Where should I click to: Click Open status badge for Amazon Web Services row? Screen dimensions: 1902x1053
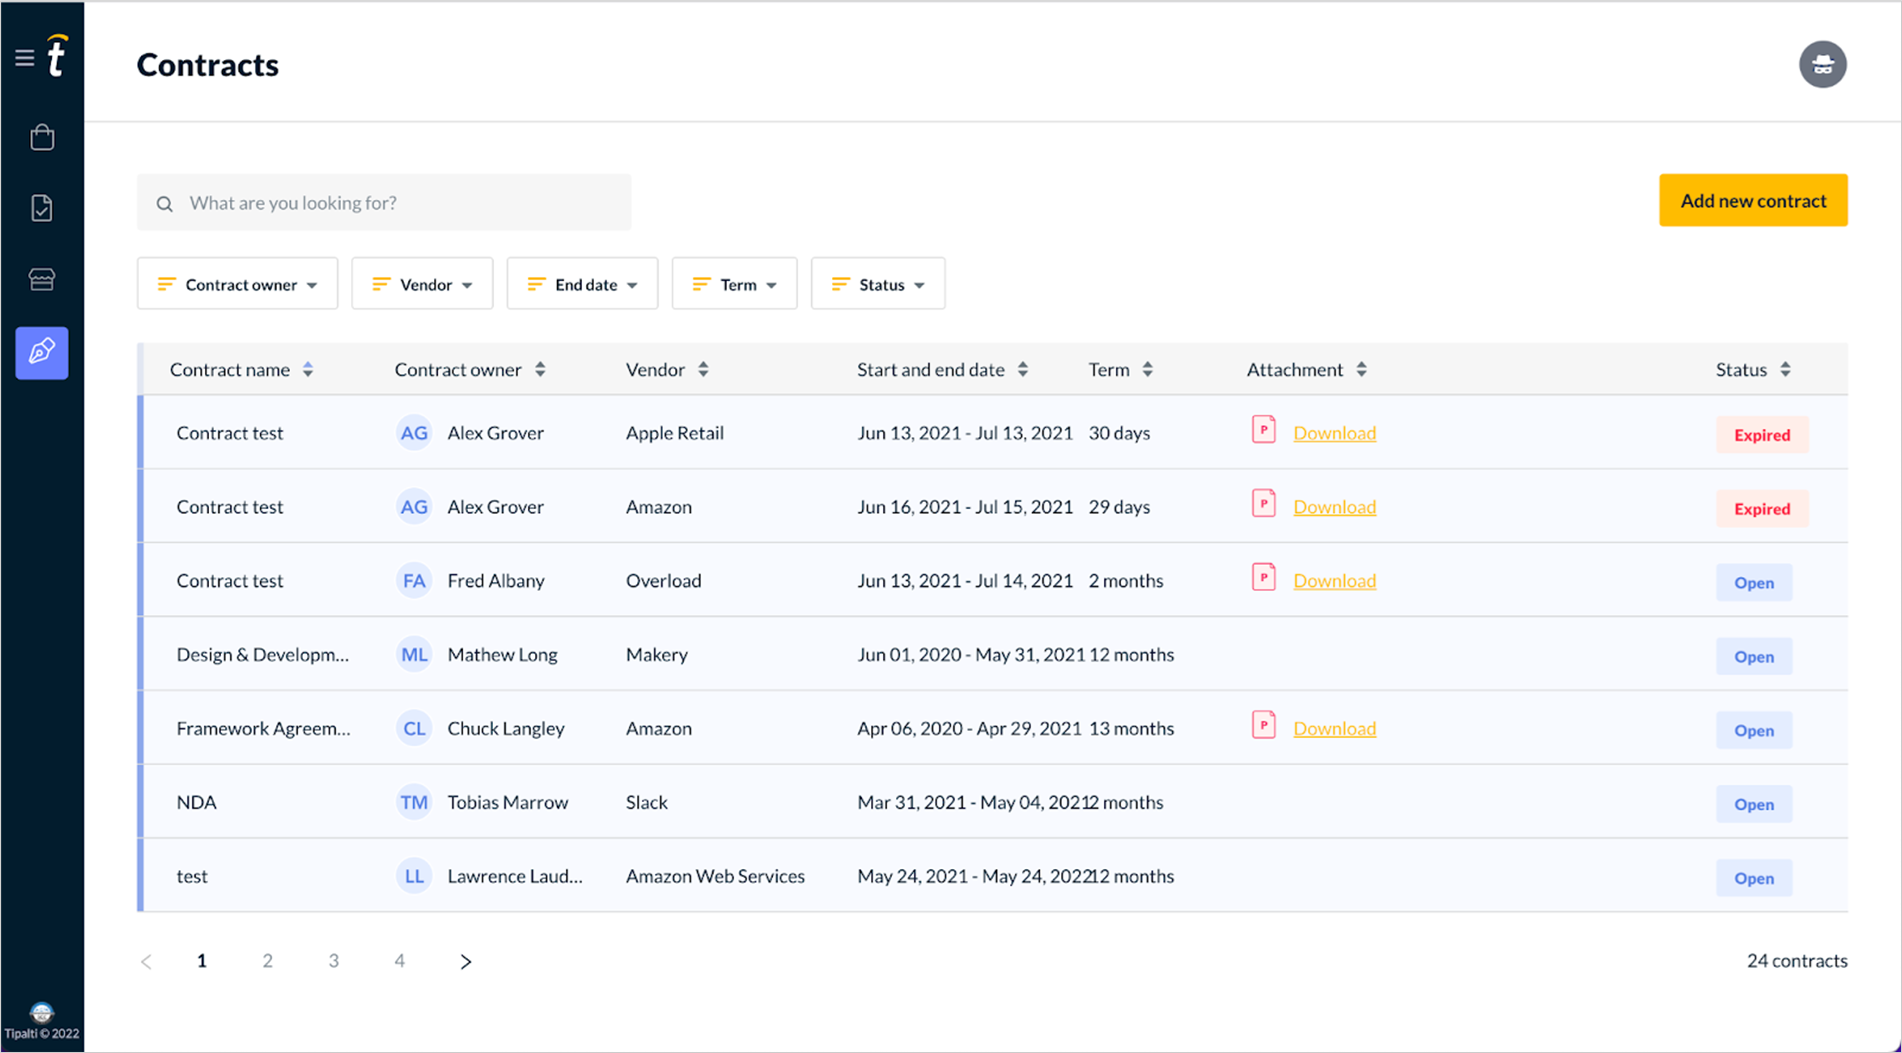pyautogui.click(x=1754, y=879)
